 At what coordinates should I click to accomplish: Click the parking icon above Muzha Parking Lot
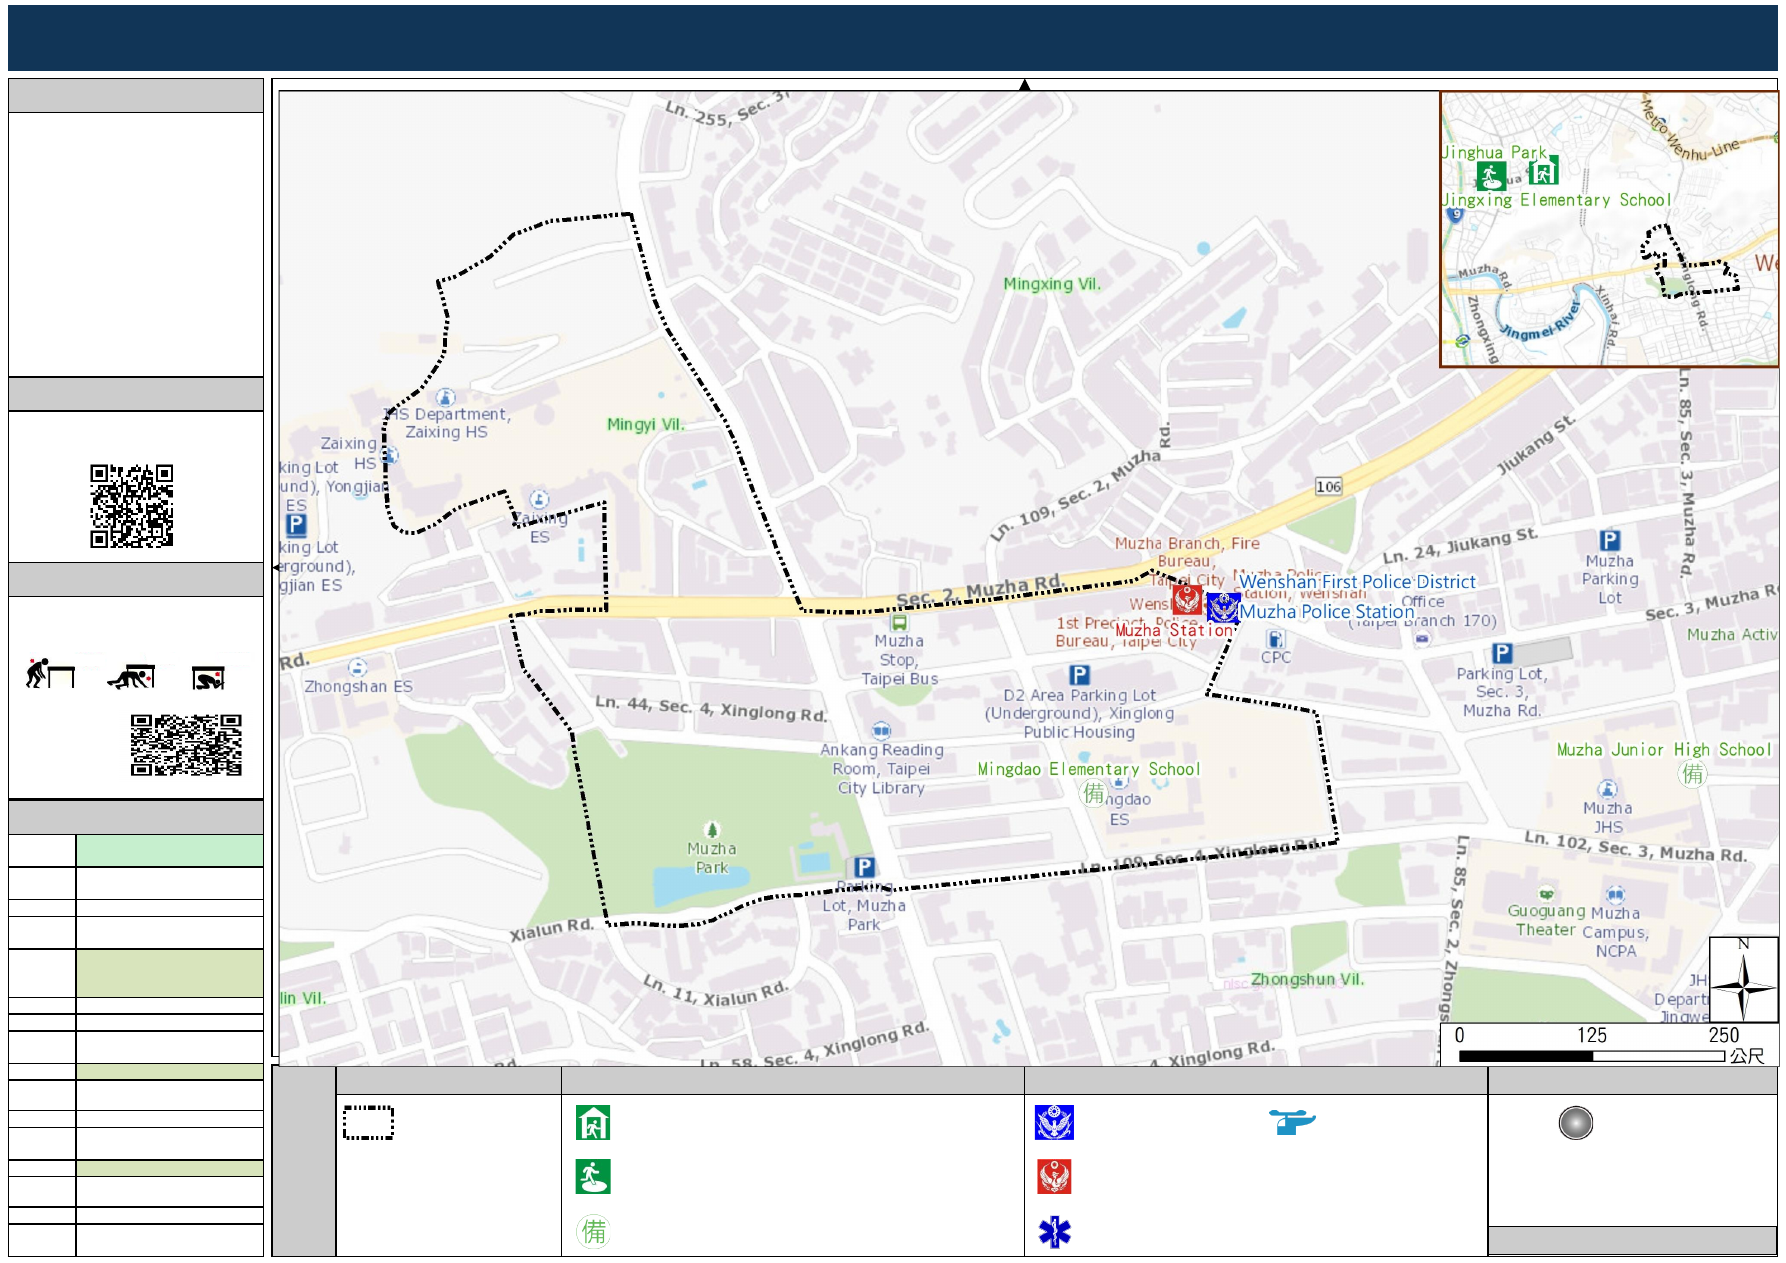click(x=1609, y=540)
